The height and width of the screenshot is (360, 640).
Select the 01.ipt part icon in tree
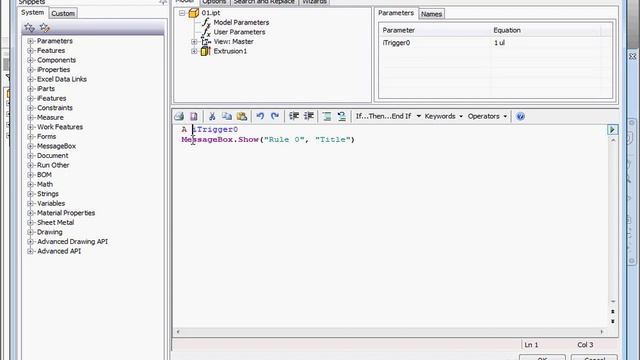193,13
